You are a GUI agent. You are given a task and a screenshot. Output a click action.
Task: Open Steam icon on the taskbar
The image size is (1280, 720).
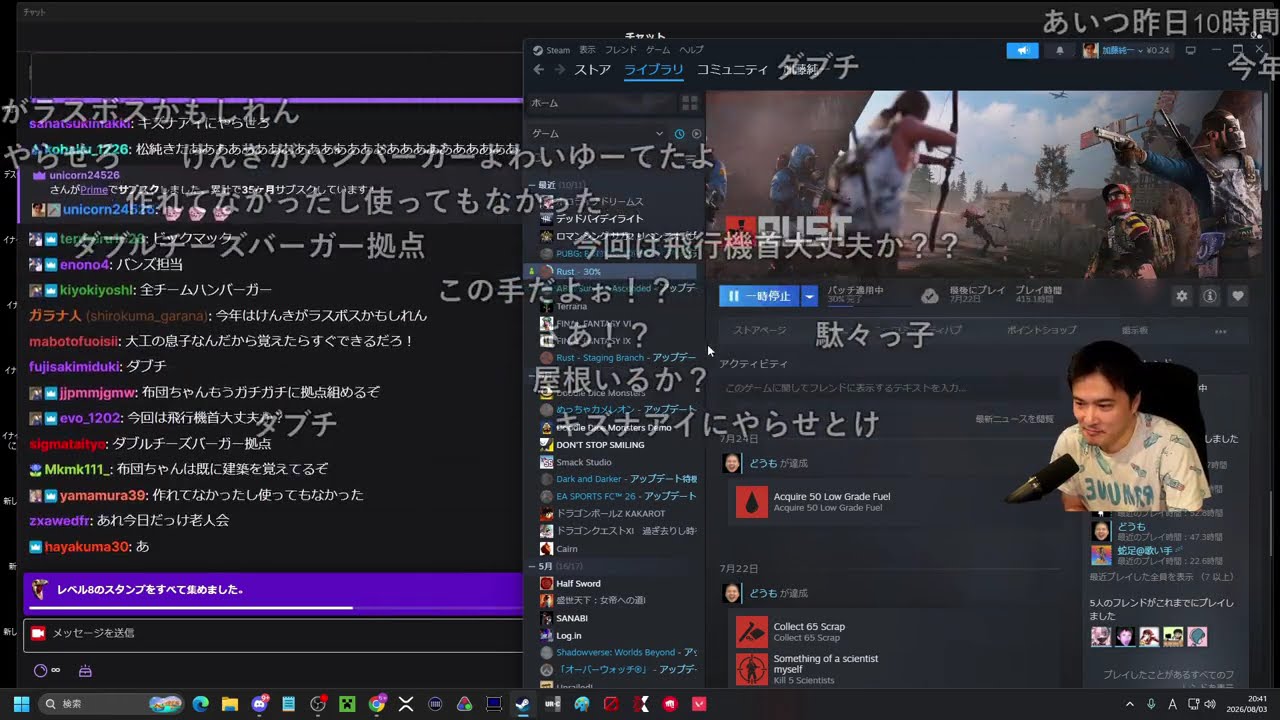click(x=523, y=704)
